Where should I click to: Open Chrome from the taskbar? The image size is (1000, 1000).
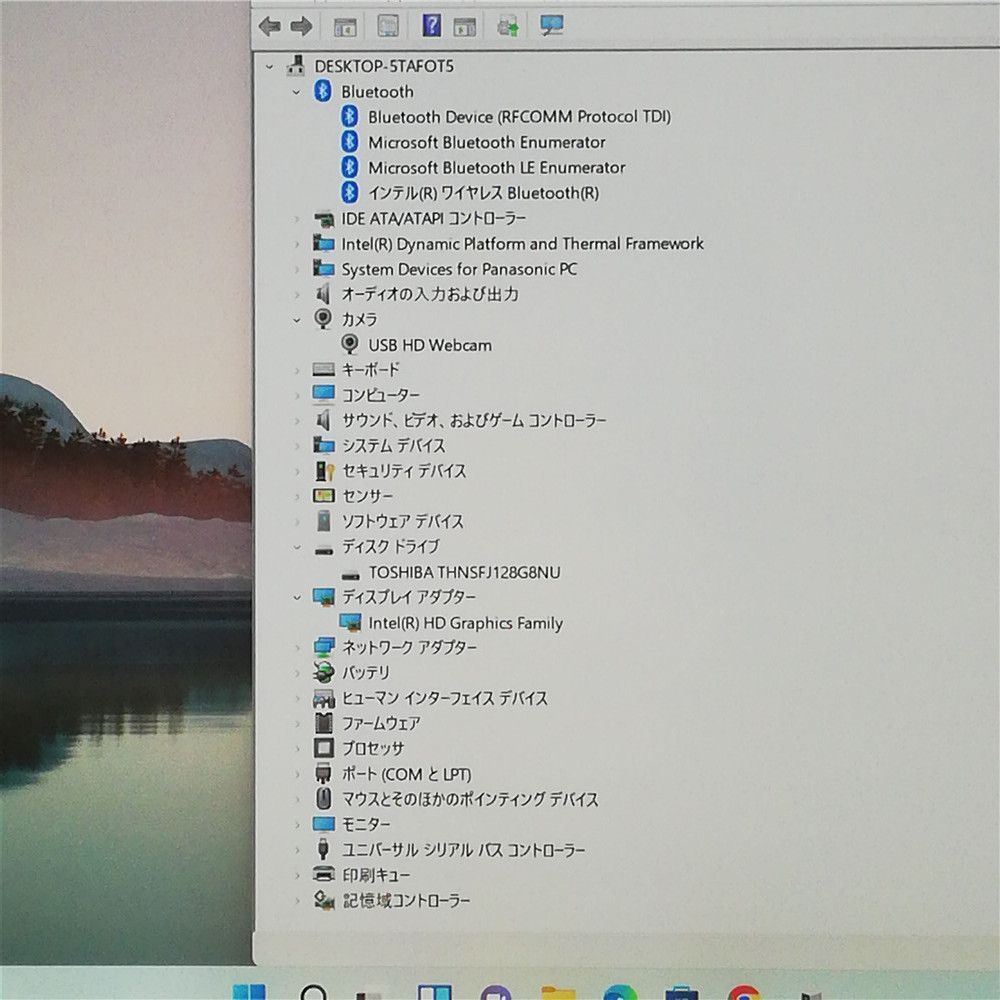pyautogui.click(x=744, y=992)
